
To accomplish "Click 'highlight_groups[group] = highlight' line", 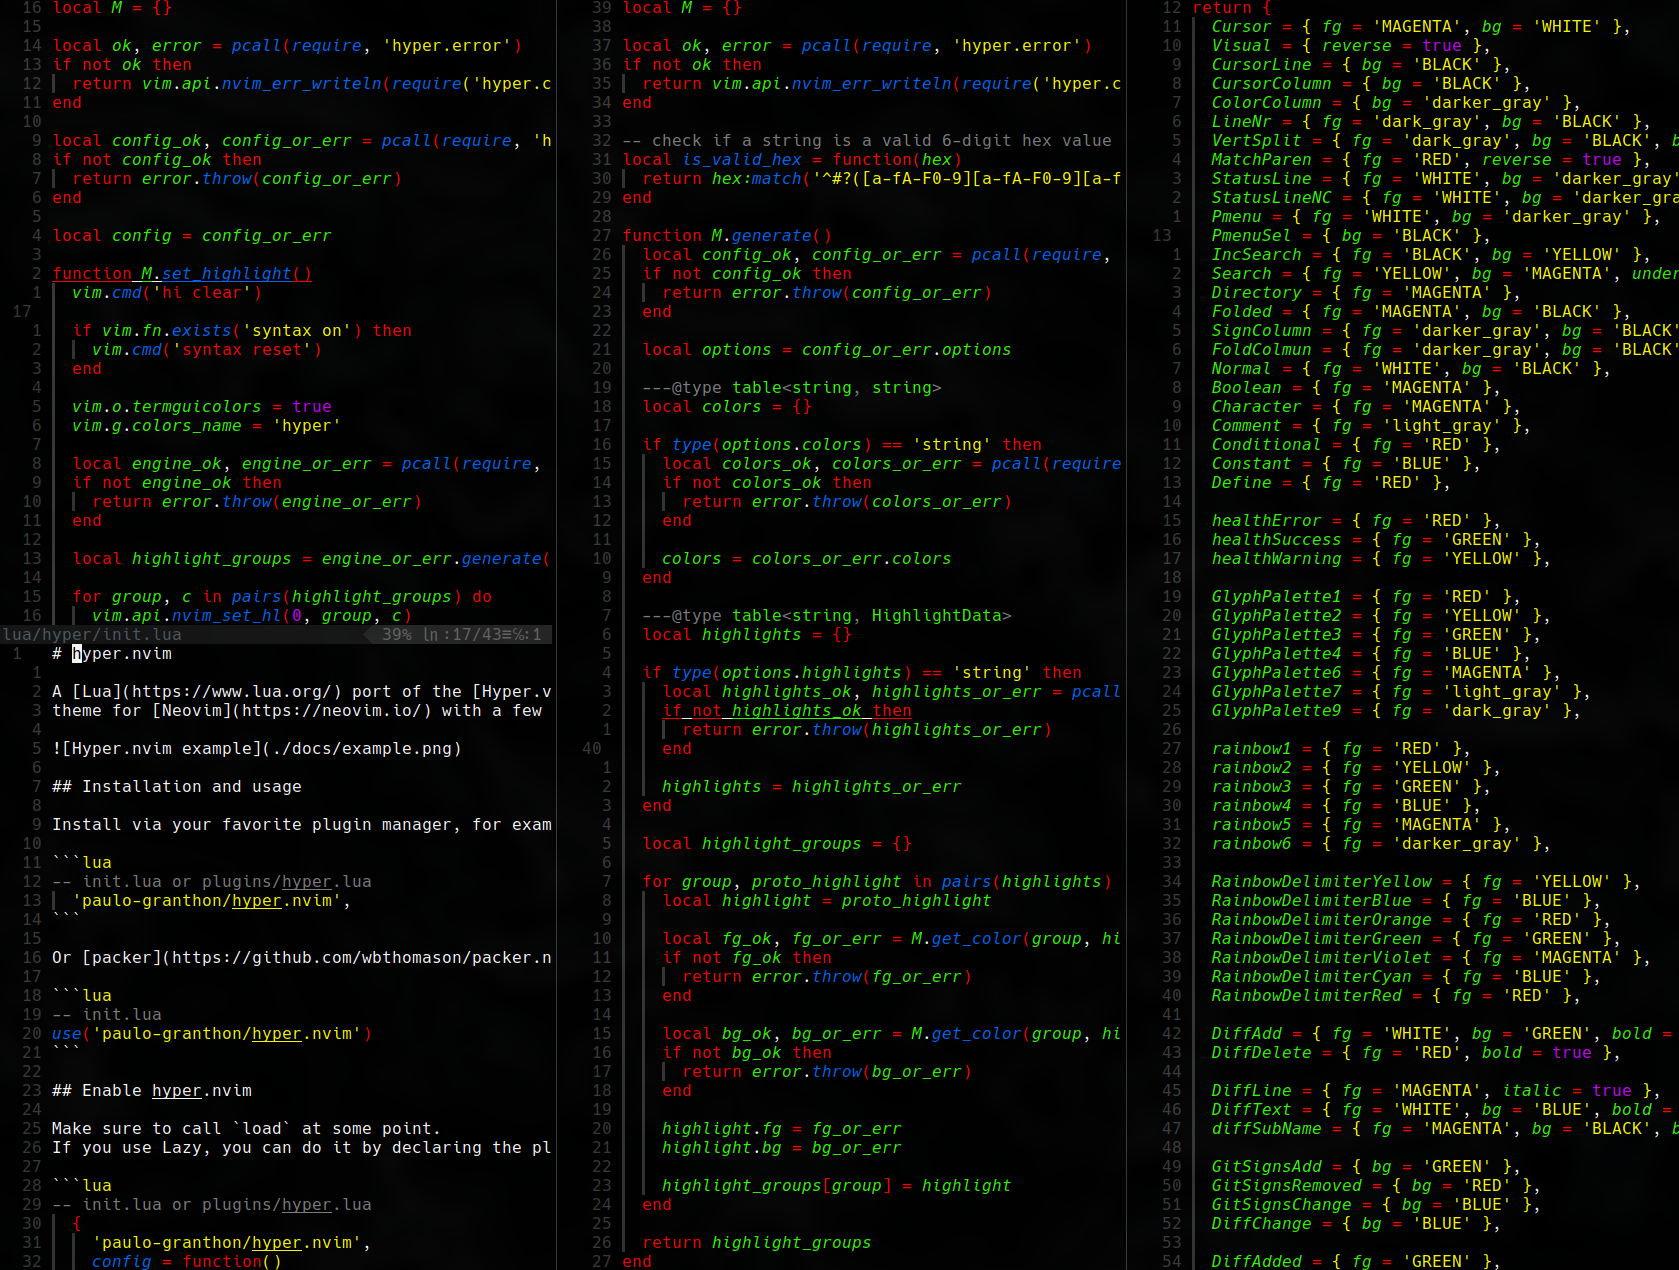I will [x=837, y=1185].
